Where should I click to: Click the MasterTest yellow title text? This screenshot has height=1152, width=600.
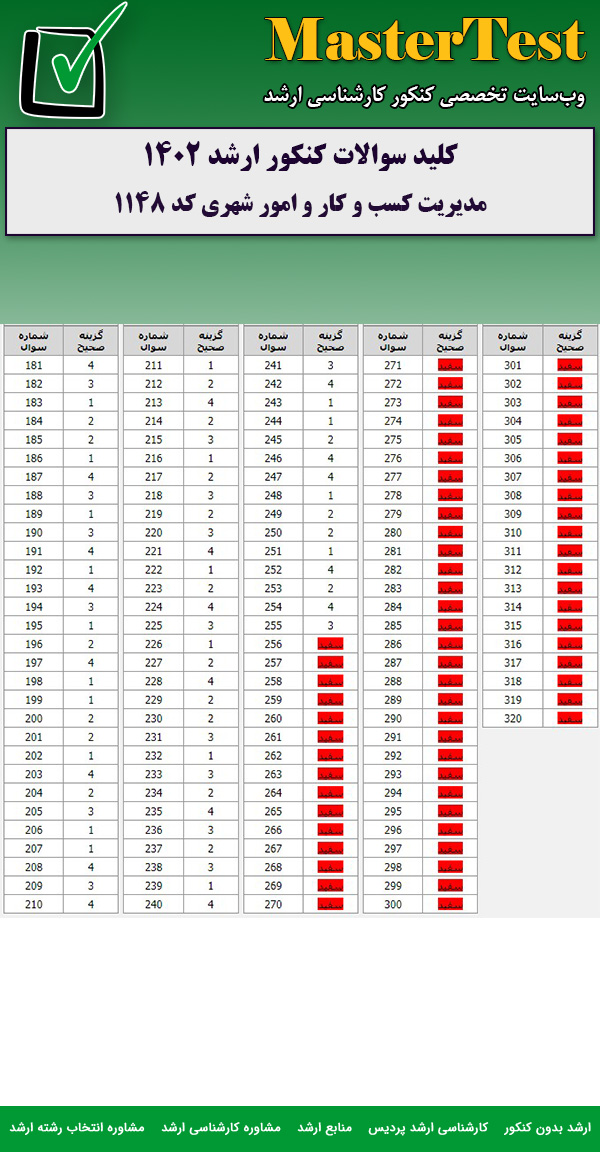(425, 42)
